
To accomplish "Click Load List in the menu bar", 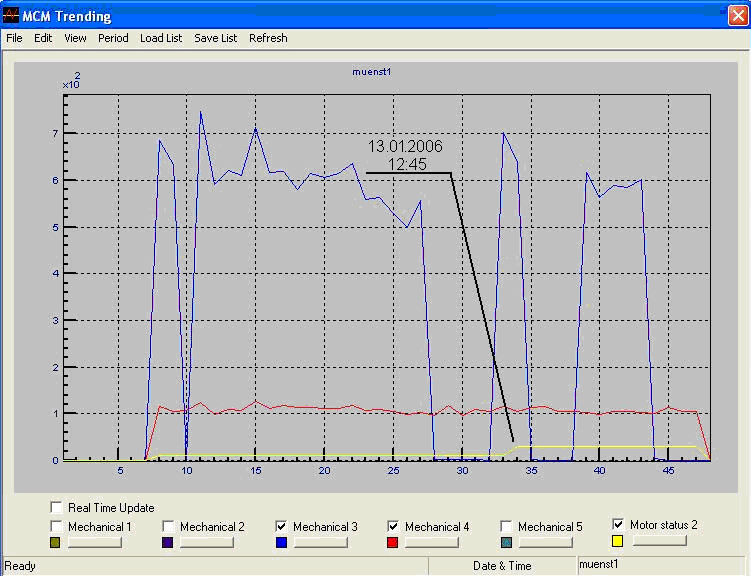I will click(161, 38).
